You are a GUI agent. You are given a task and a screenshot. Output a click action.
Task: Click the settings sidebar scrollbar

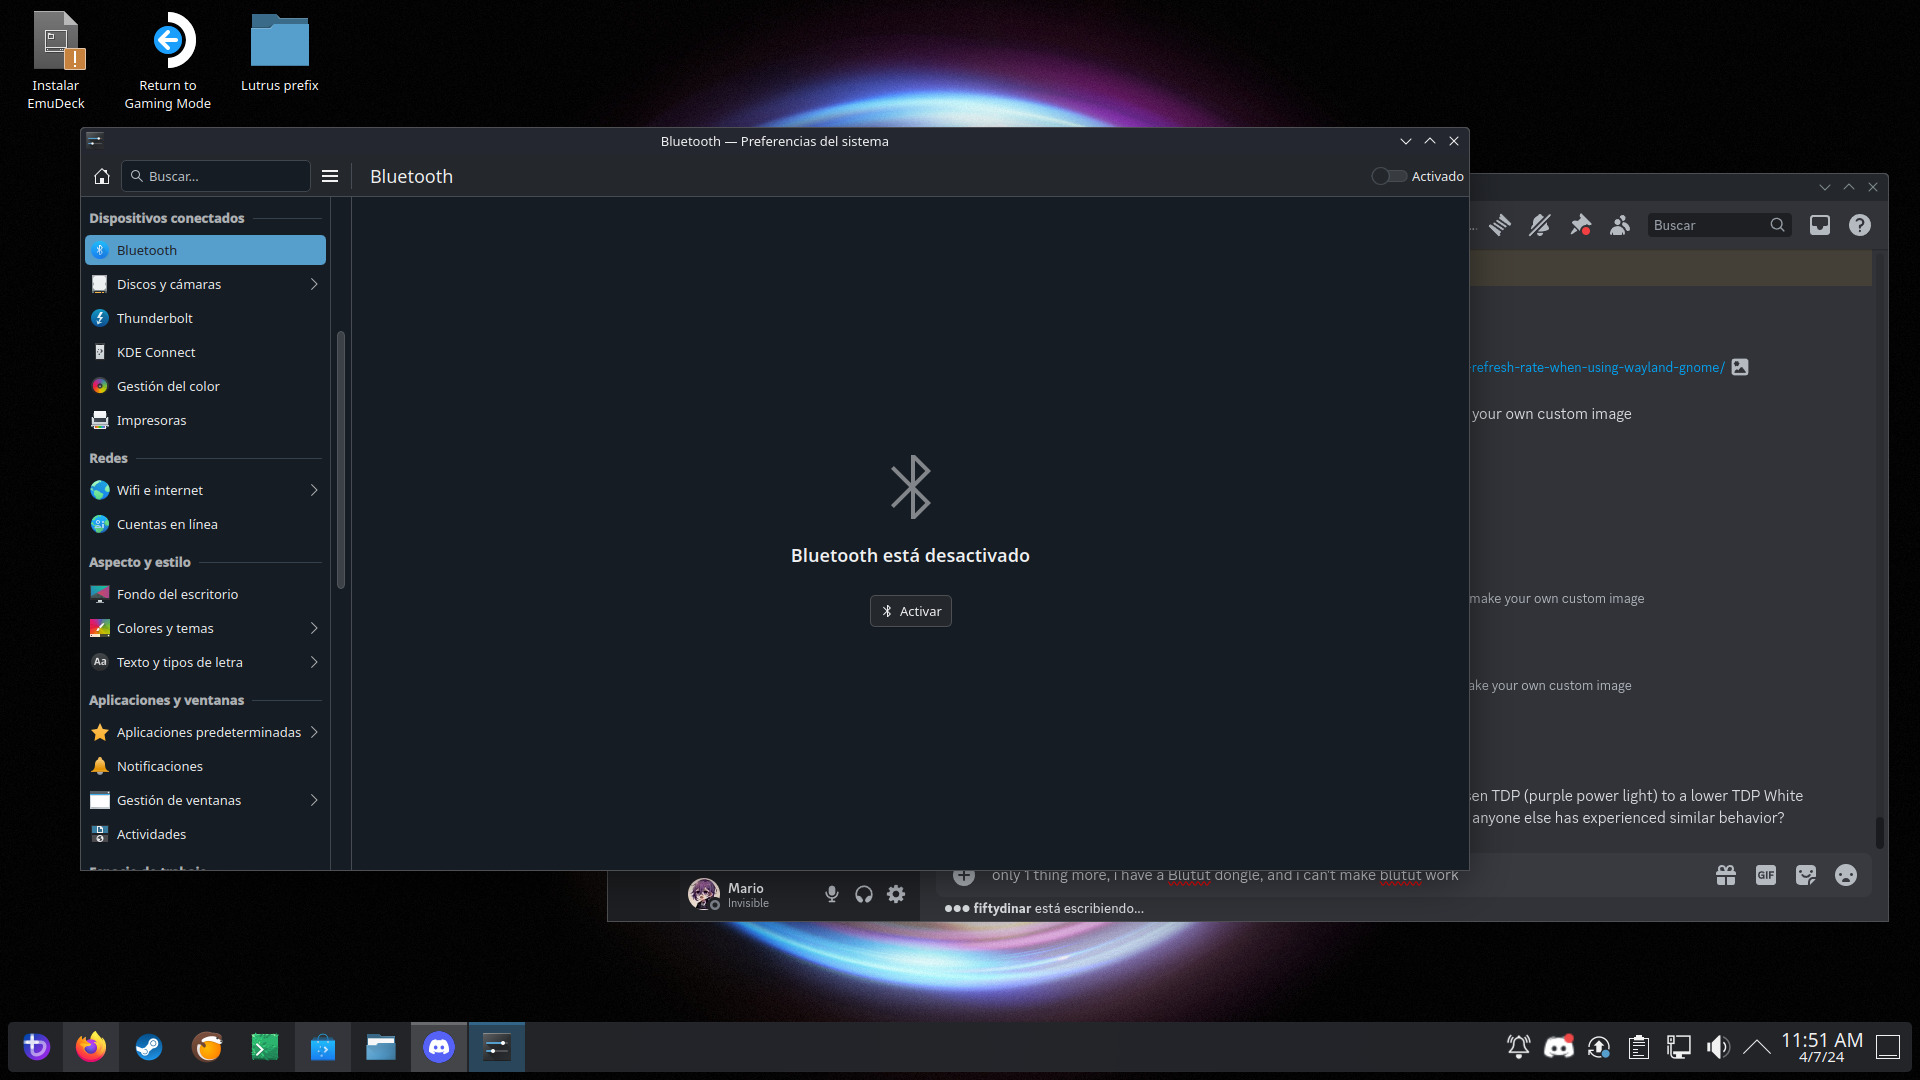tap(341, 460)
